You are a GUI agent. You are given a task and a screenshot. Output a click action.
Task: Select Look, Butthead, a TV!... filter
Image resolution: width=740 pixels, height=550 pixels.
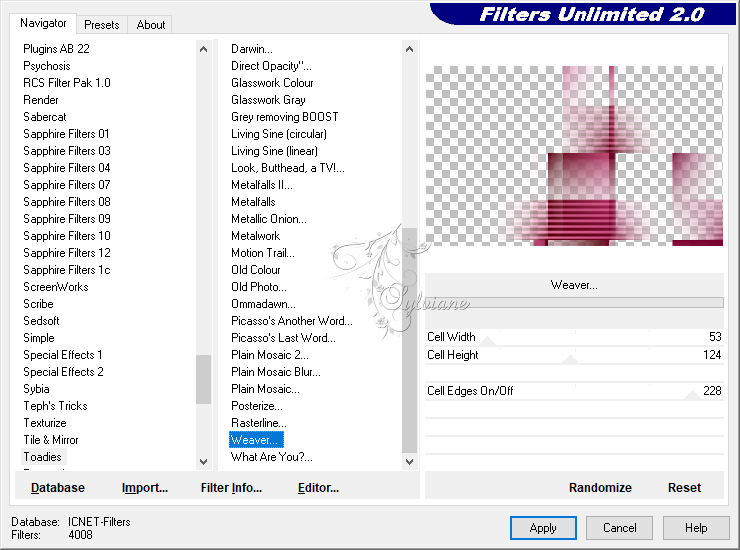pos(288,168)
